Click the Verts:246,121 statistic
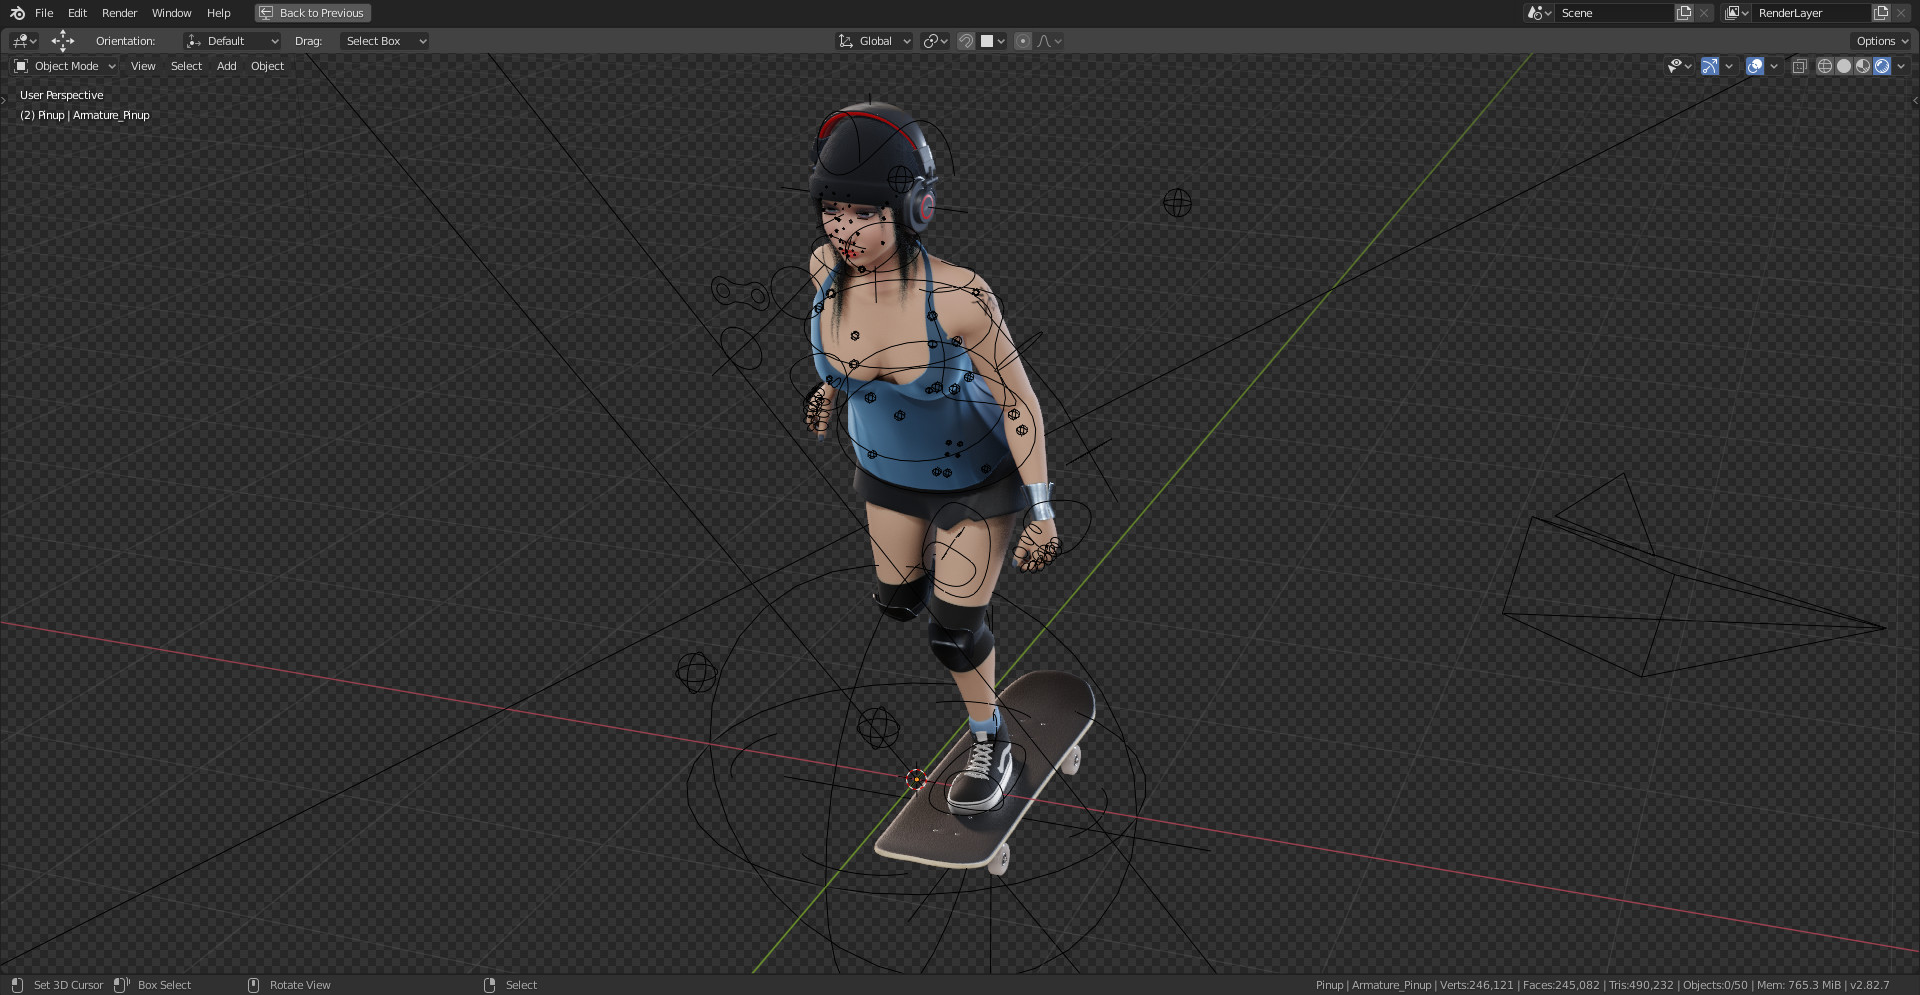 (1476, 985)
